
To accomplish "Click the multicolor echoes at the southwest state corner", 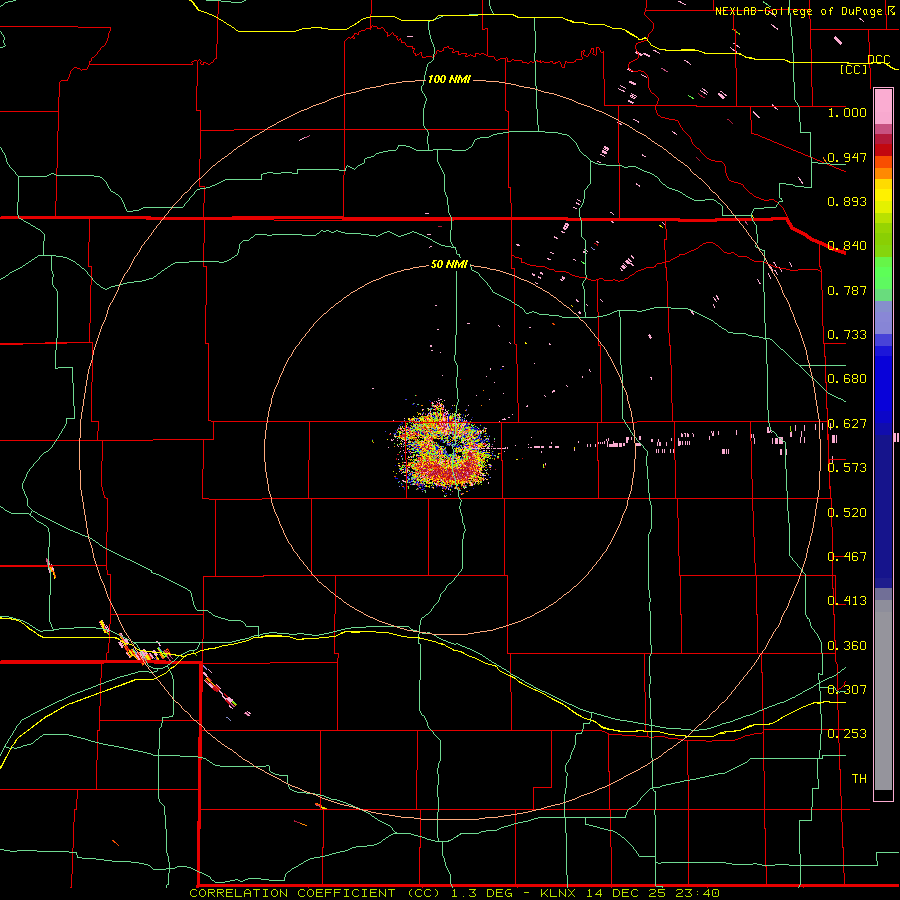I will (x=141, y=647).
